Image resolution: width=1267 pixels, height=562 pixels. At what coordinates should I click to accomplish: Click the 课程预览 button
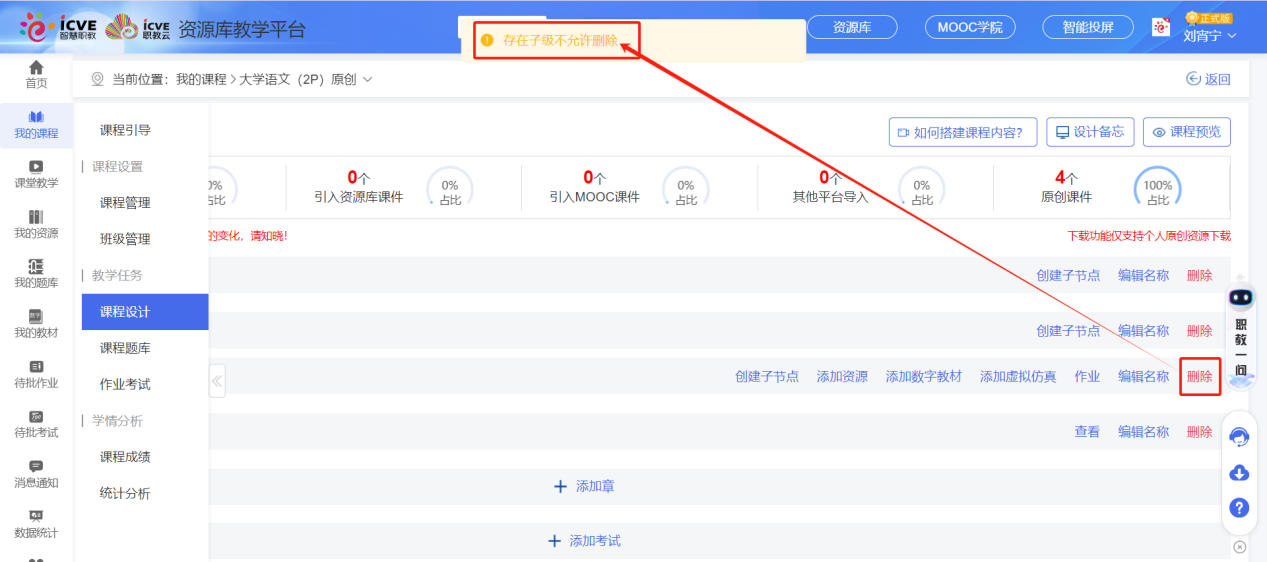1187,132
